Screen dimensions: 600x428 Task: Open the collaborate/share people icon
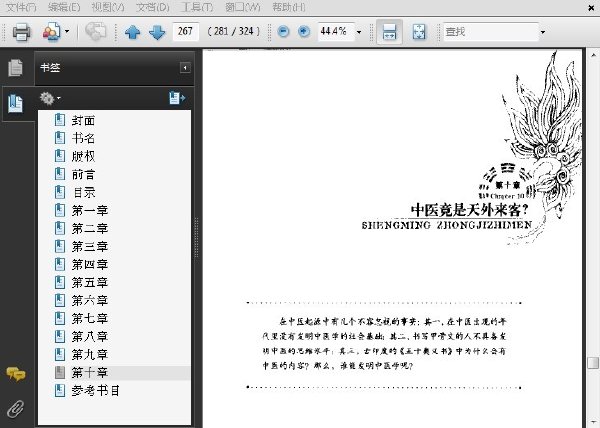pos(52,32)
